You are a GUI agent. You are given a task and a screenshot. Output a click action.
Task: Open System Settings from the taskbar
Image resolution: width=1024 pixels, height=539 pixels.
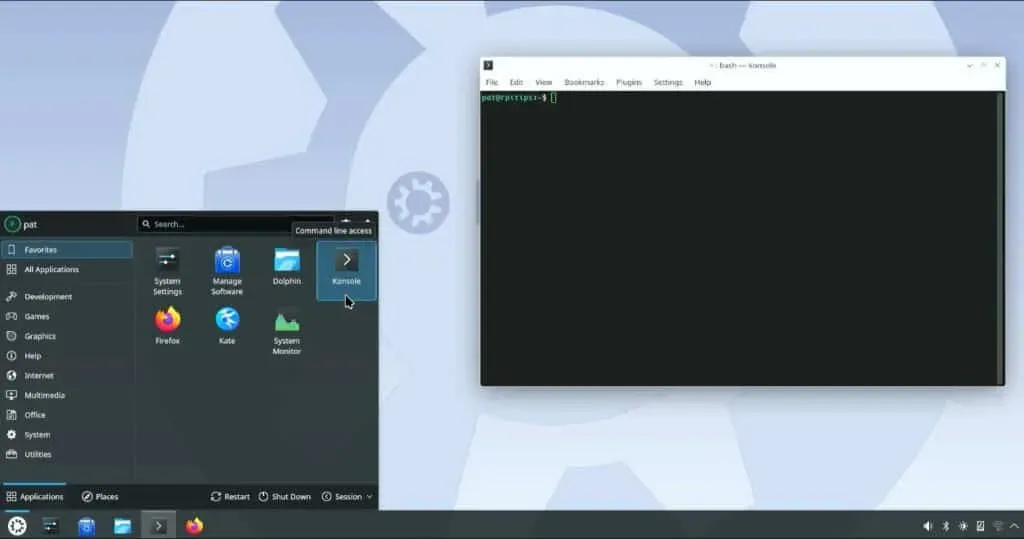(x=50, y=526)
